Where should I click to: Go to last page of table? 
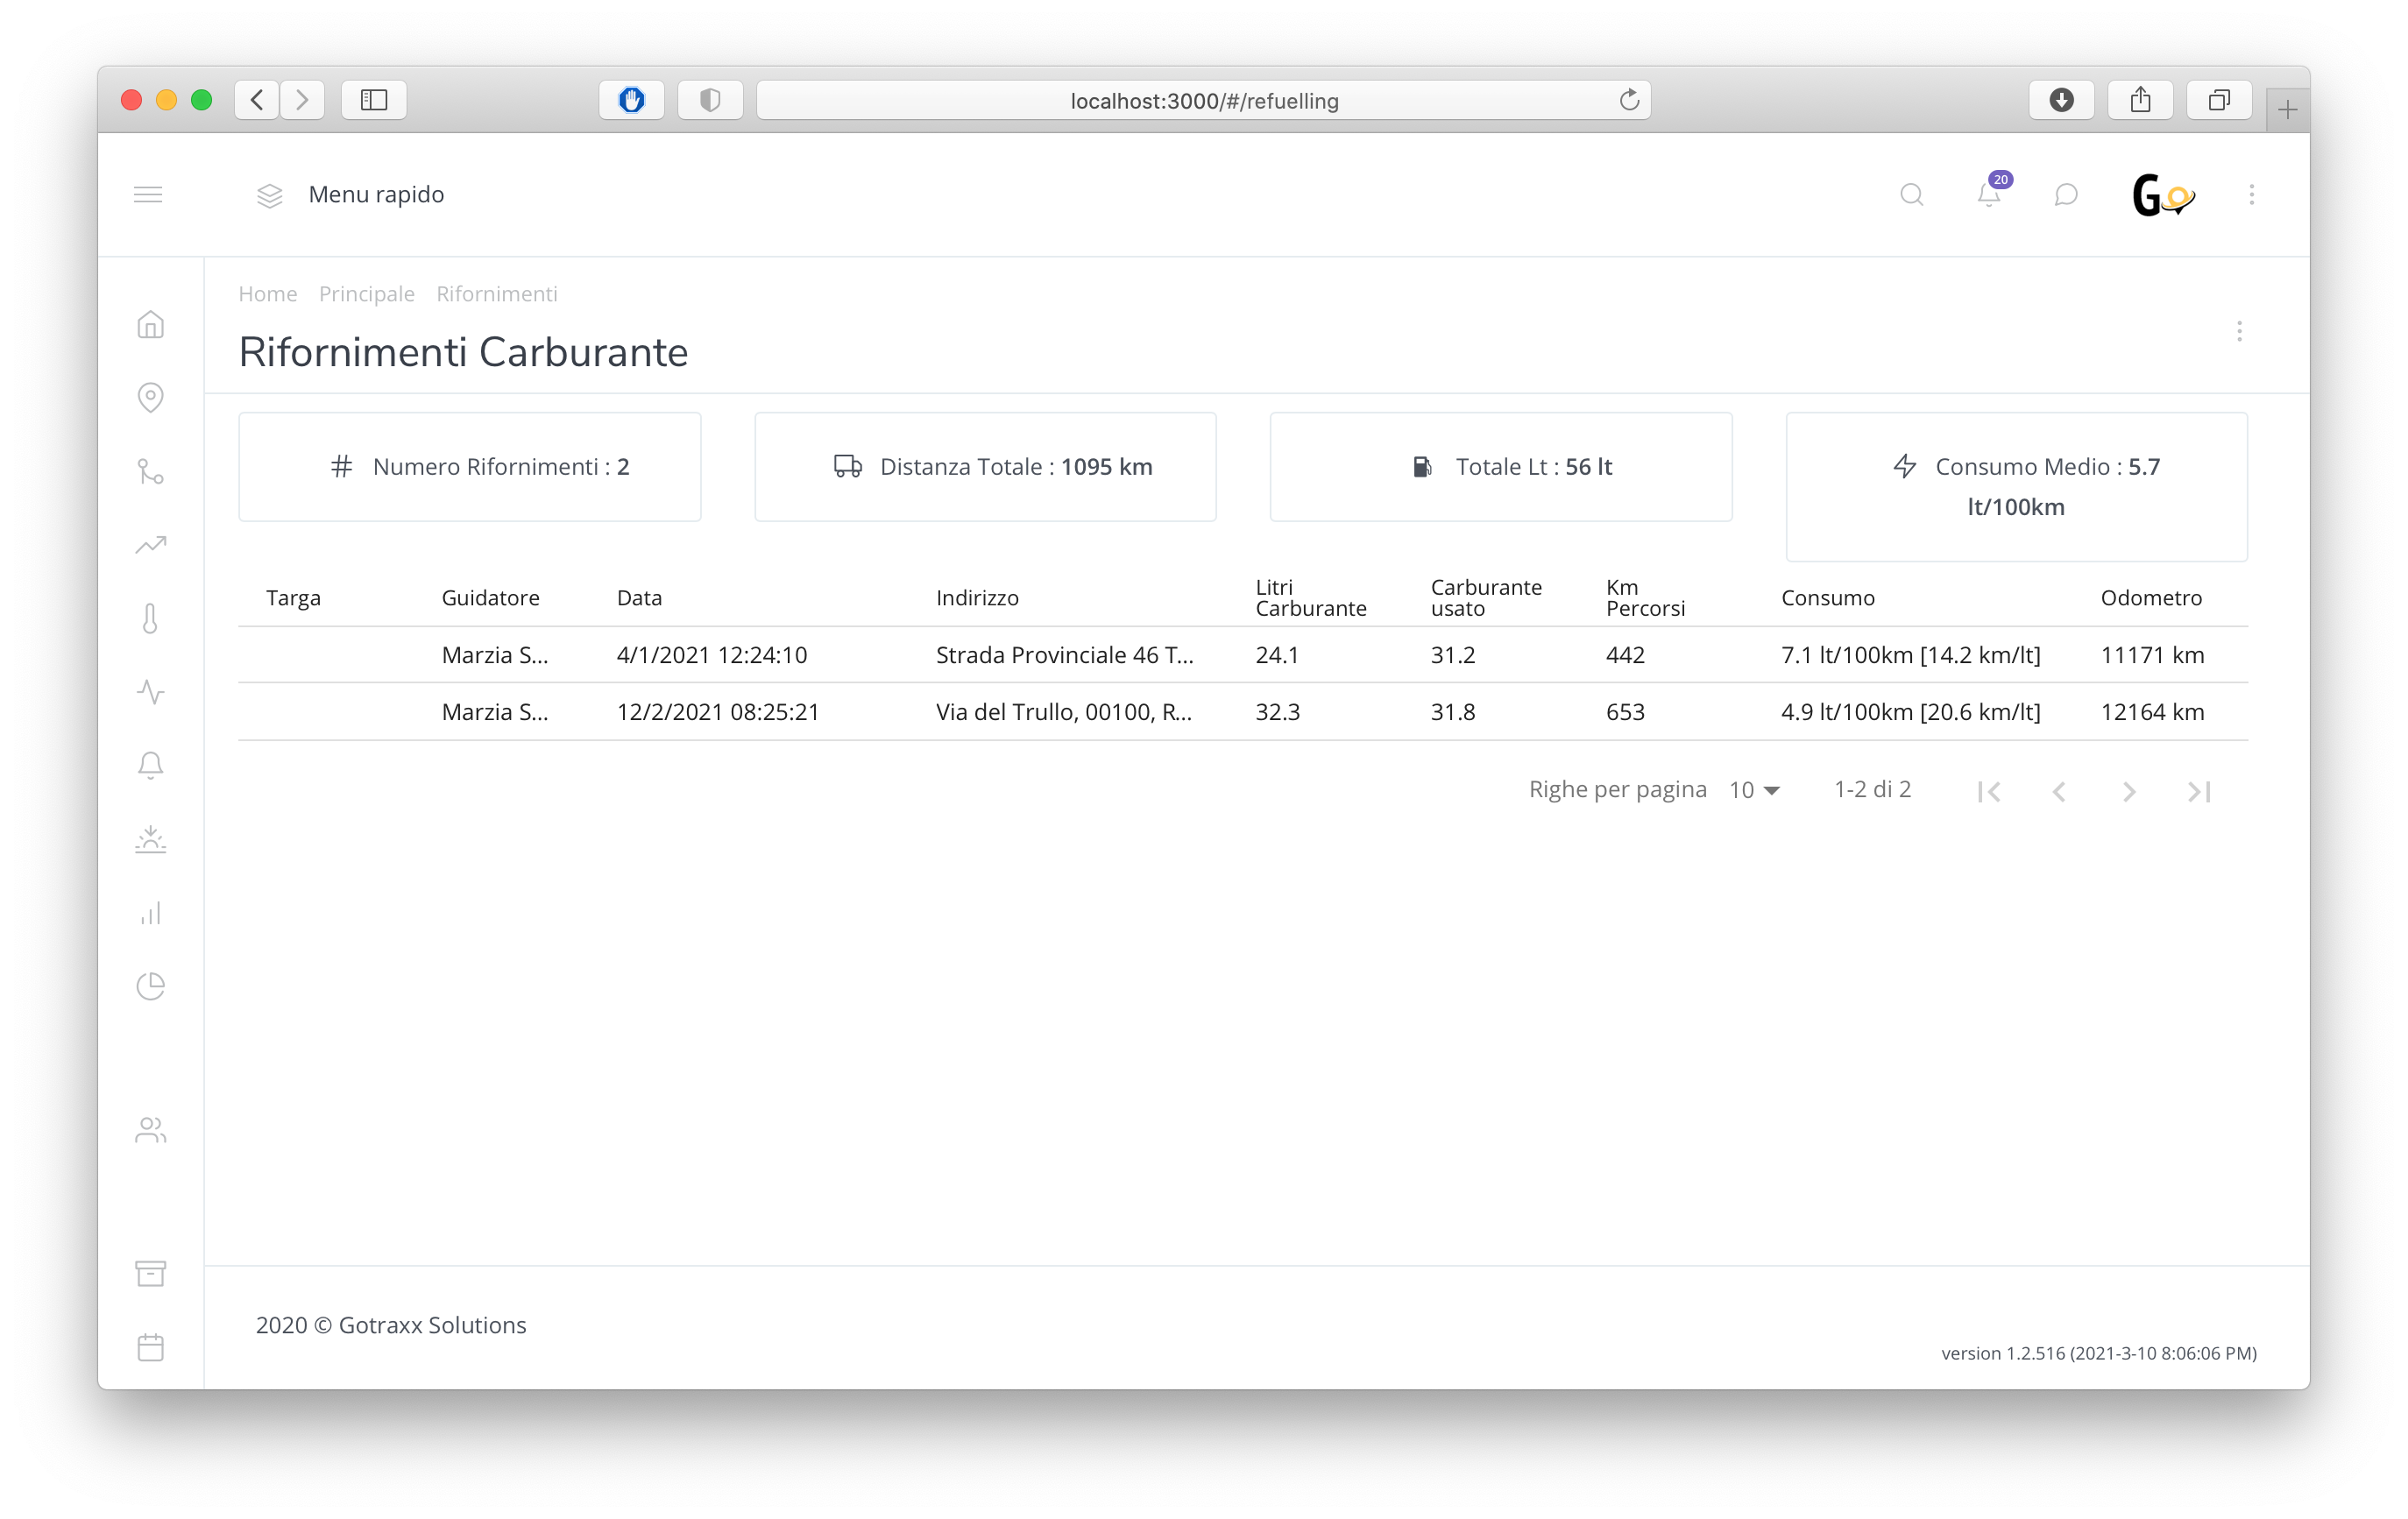2198,792
